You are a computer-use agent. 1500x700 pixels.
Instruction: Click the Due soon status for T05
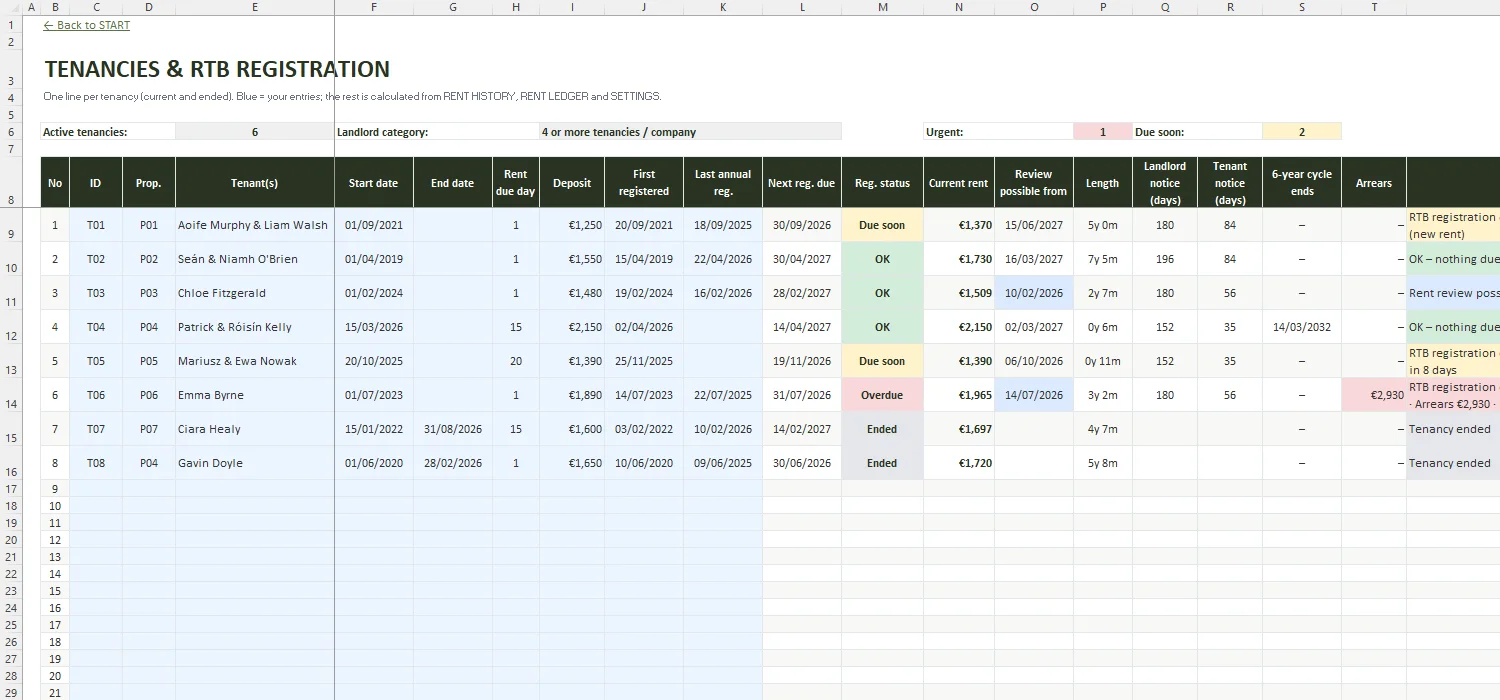pyautogui.click(x=882, y=361)
